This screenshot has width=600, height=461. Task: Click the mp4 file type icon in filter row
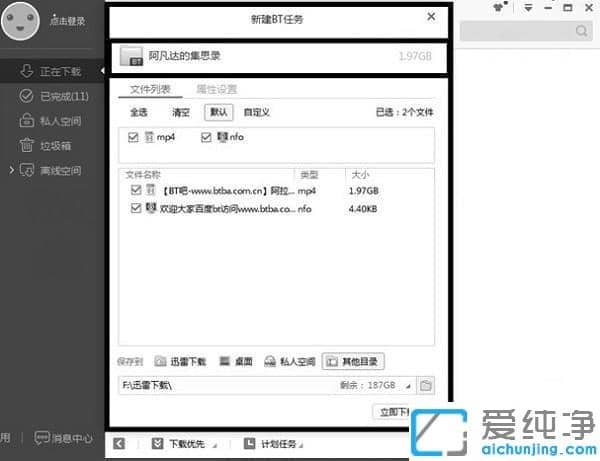click(149, 137)
